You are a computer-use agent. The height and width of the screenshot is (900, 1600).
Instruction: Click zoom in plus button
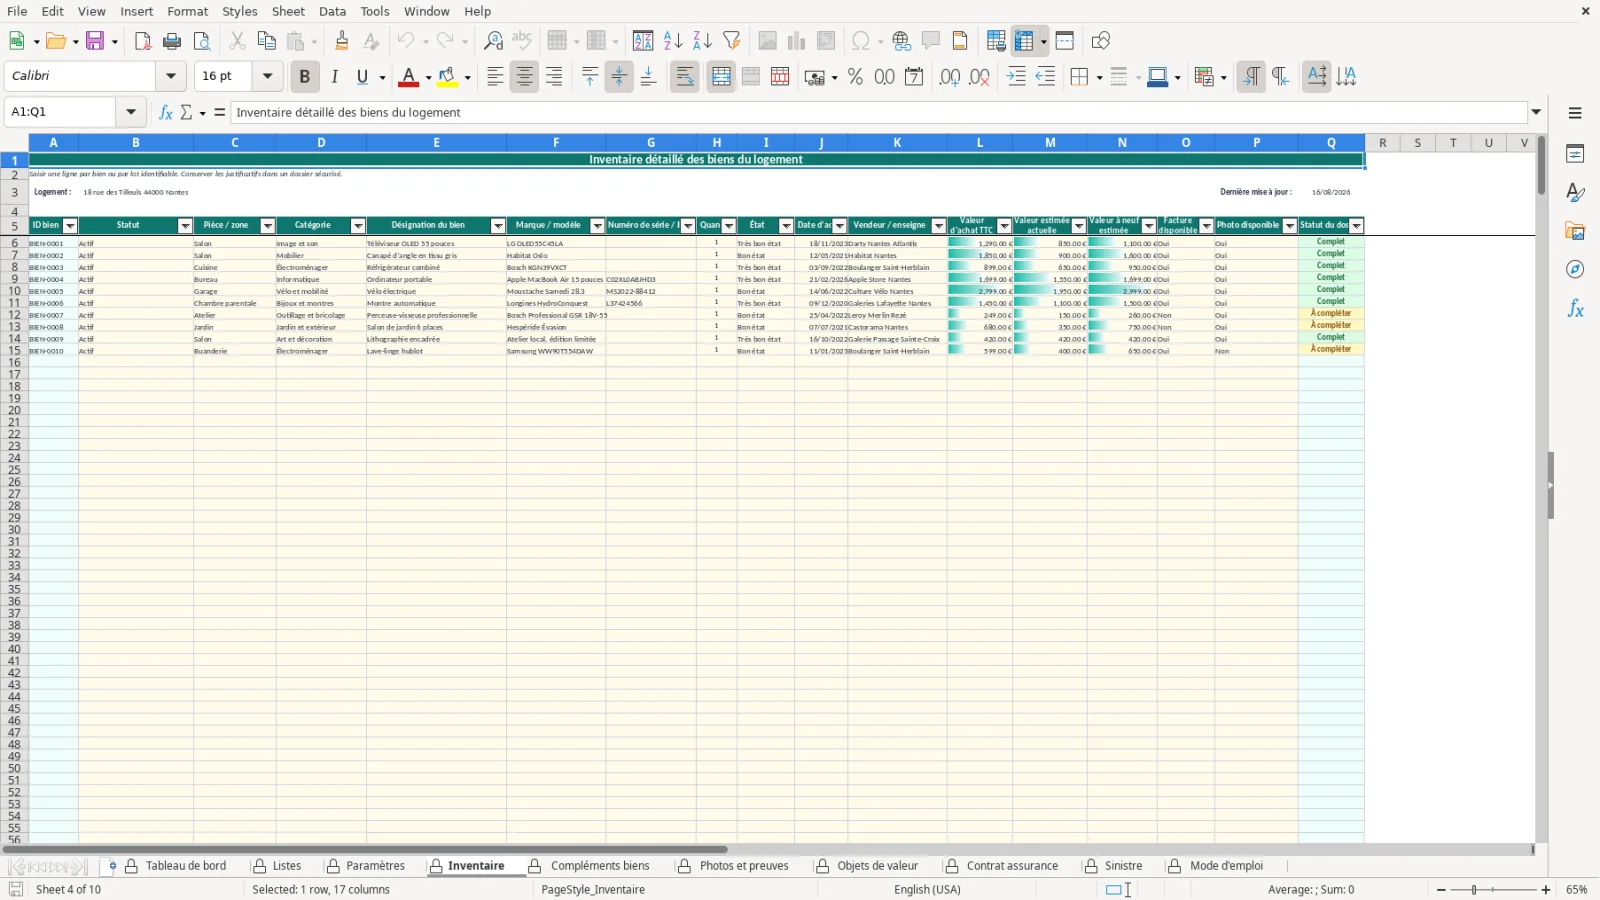pyautogui.click(x=1546, y=890)
